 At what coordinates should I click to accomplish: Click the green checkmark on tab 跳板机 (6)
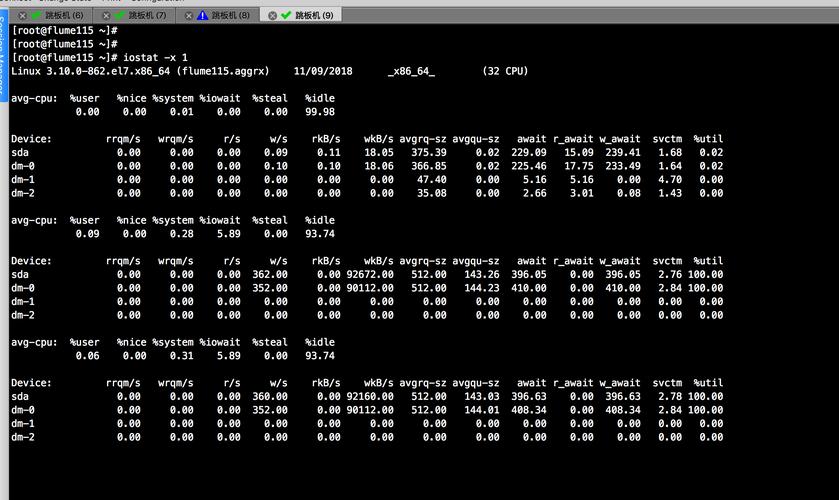[x=37, y=15]
